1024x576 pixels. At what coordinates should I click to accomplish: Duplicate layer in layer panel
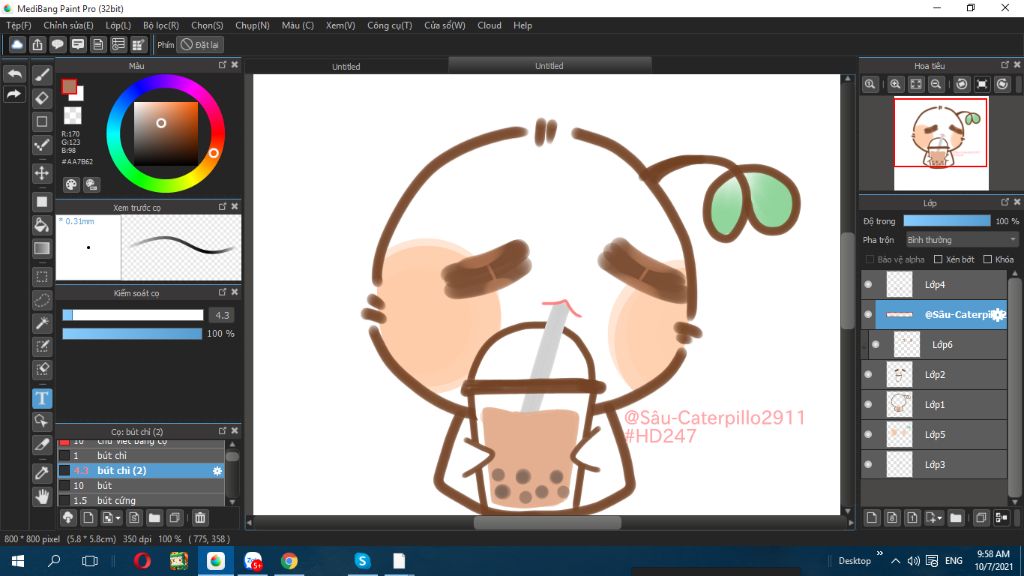(980, 518)
